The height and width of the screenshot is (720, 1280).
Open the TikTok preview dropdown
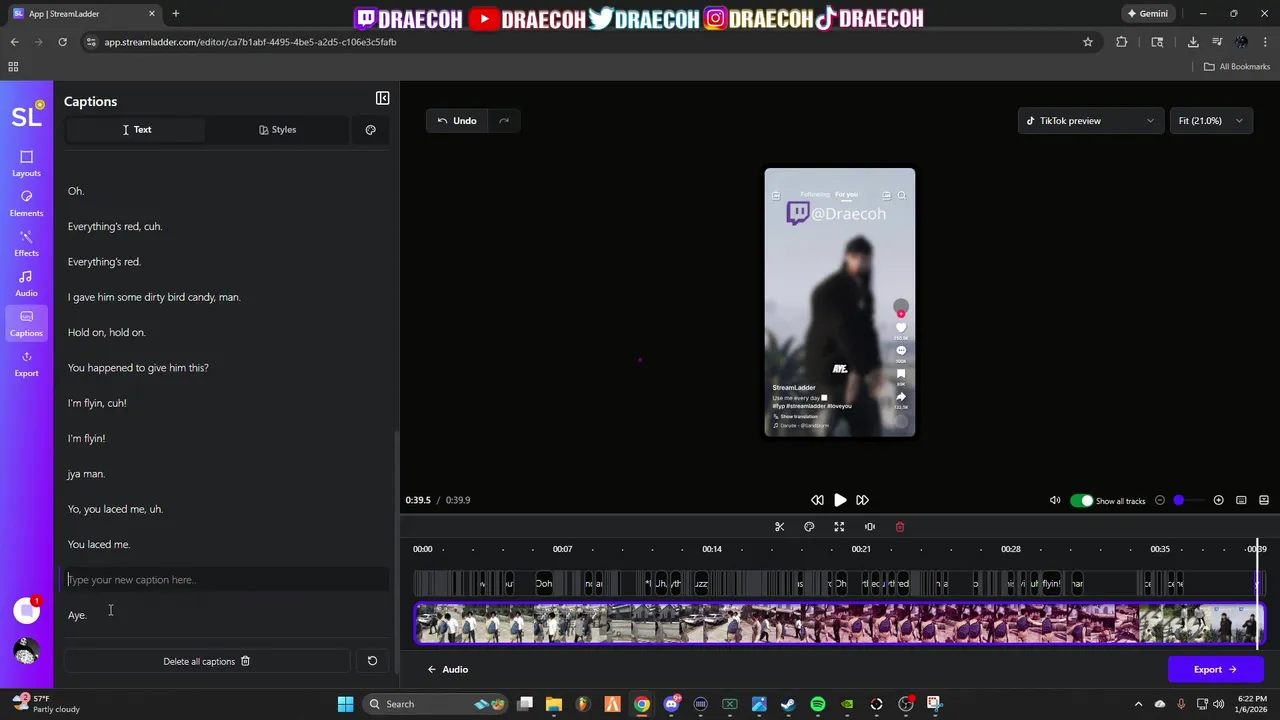(x=1091, y=121)
